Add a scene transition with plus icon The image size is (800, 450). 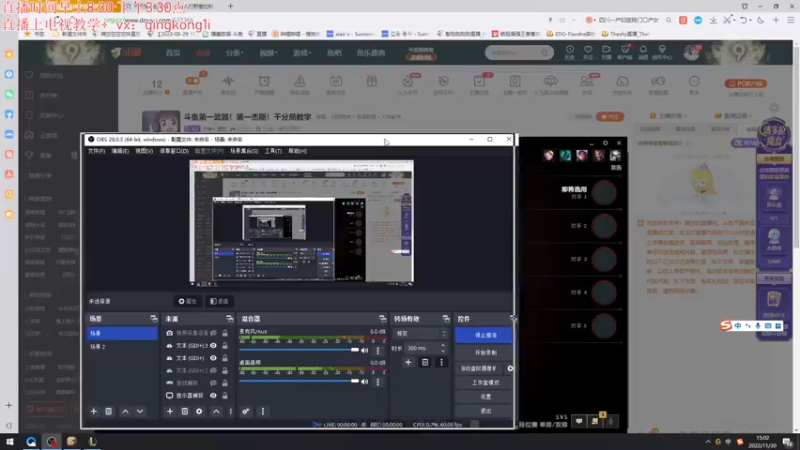[x=408, y=362]
